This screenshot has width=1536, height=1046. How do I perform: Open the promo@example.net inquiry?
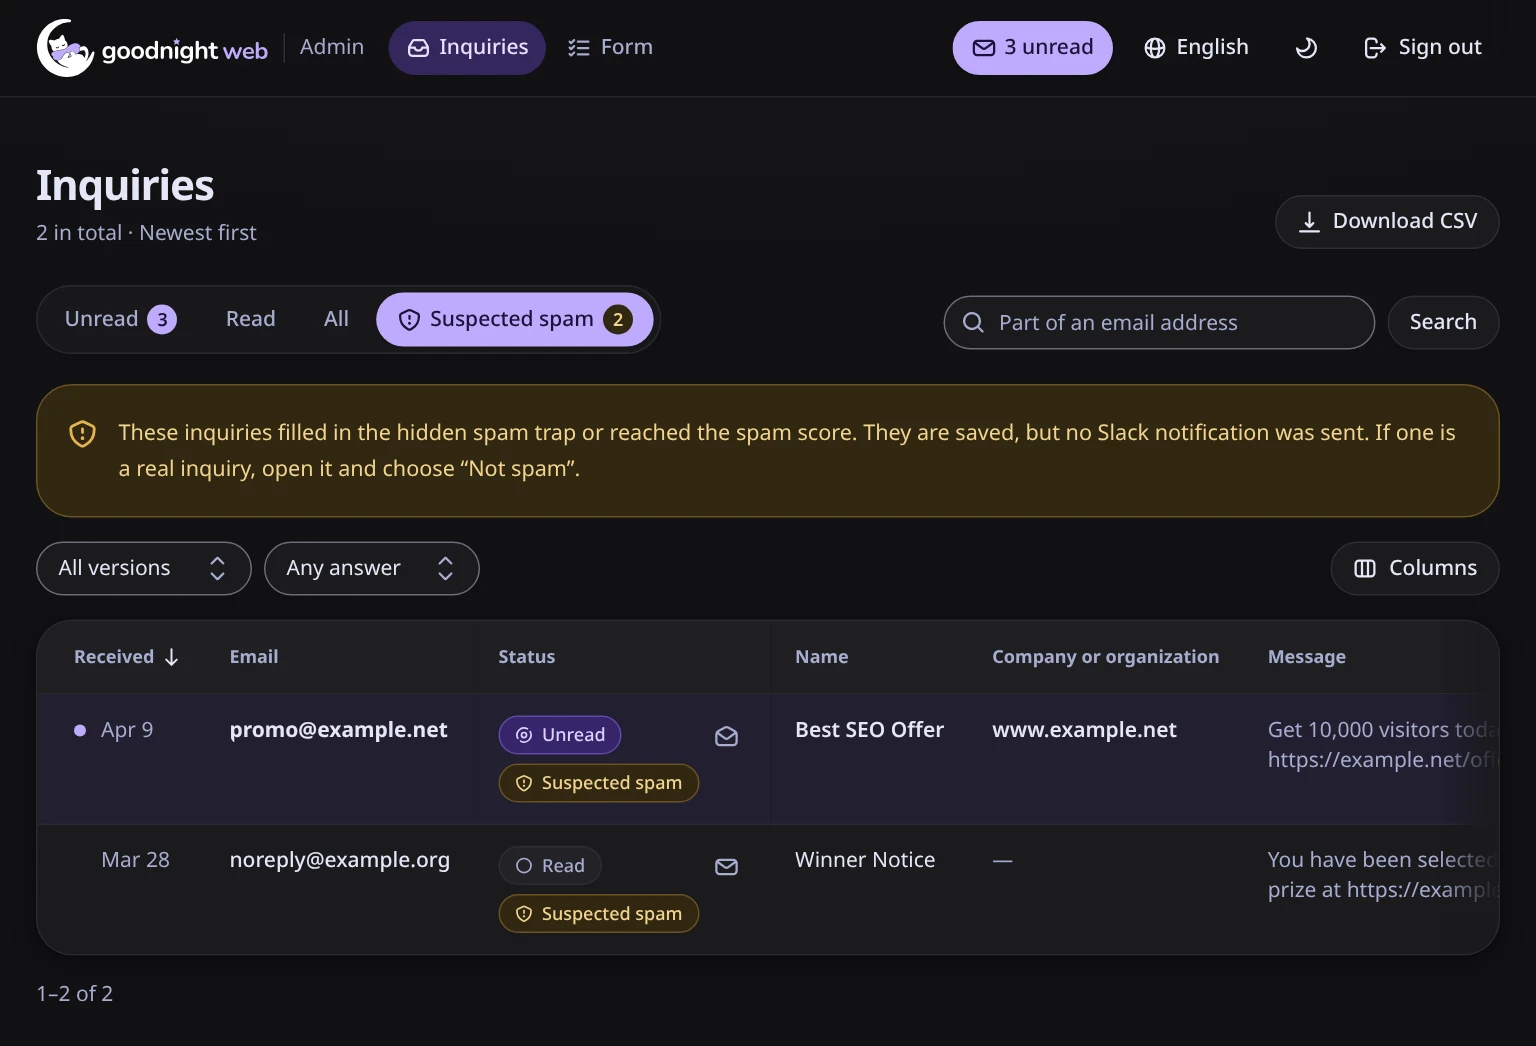[338, 730]
